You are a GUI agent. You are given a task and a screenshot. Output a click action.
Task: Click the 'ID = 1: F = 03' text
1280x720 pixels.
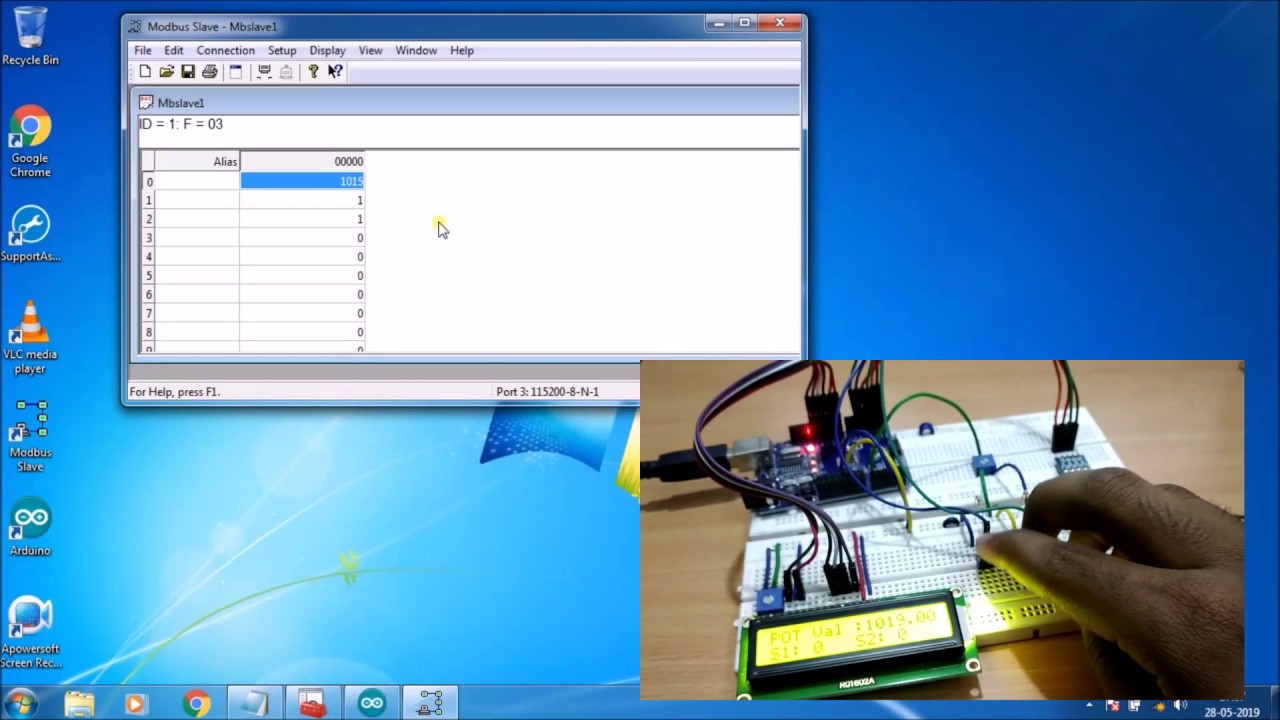(x=181, y=124)
